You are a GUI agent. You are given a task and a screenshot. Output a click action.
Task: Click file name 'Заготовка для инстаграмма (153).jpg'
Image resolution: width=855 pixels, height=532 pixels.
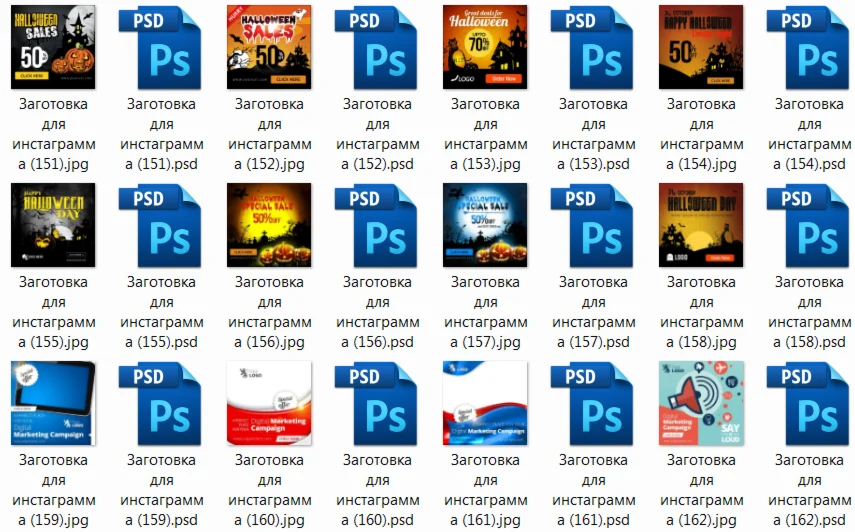pyautogui.click(x=485, y=134)
